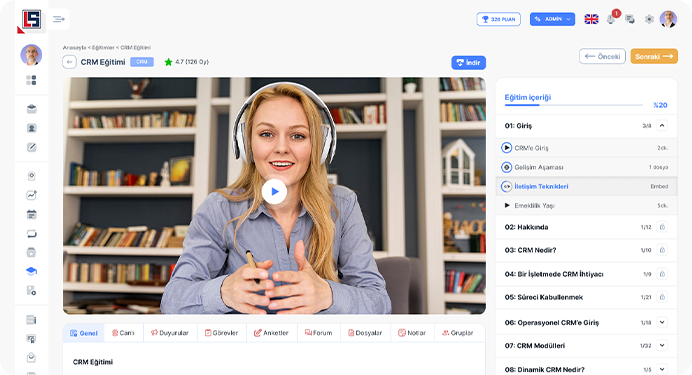
Task: Open the briefcase icon in sidebar
Action: [31, 109]
